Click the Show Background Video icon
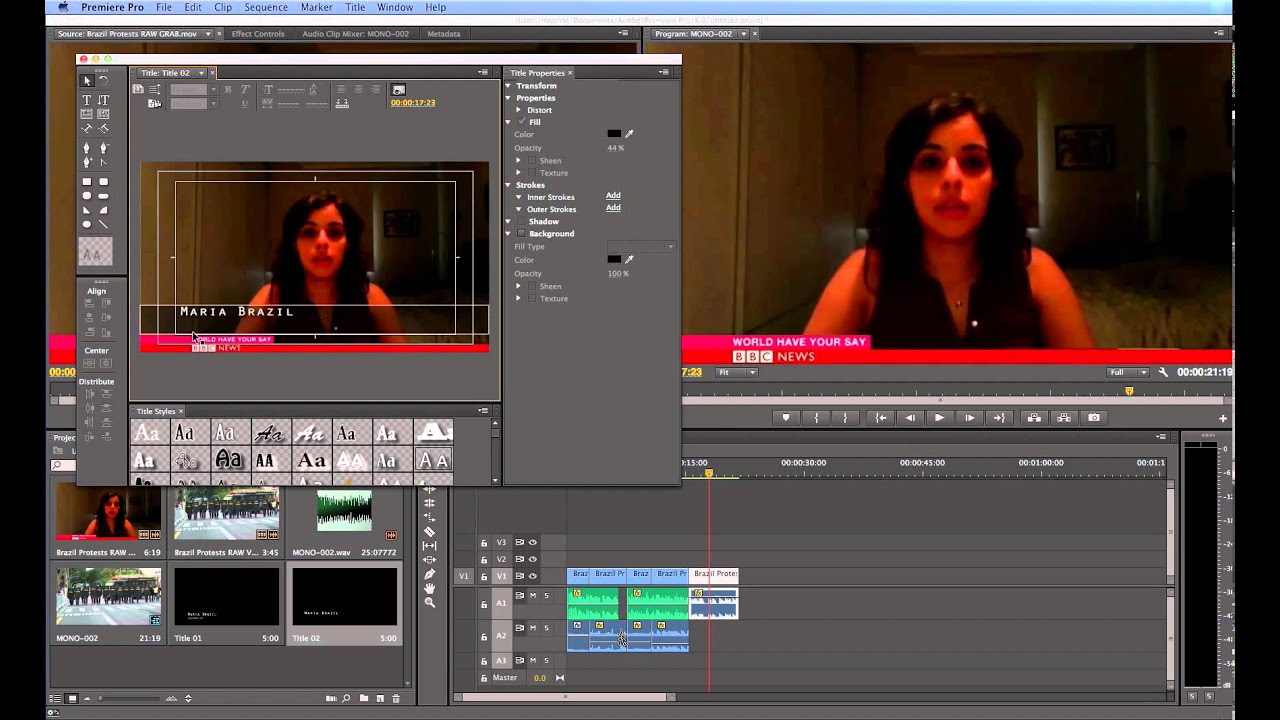Viewport: 1280px width, 720px height. pyautogui.click(x=398, y=90)
